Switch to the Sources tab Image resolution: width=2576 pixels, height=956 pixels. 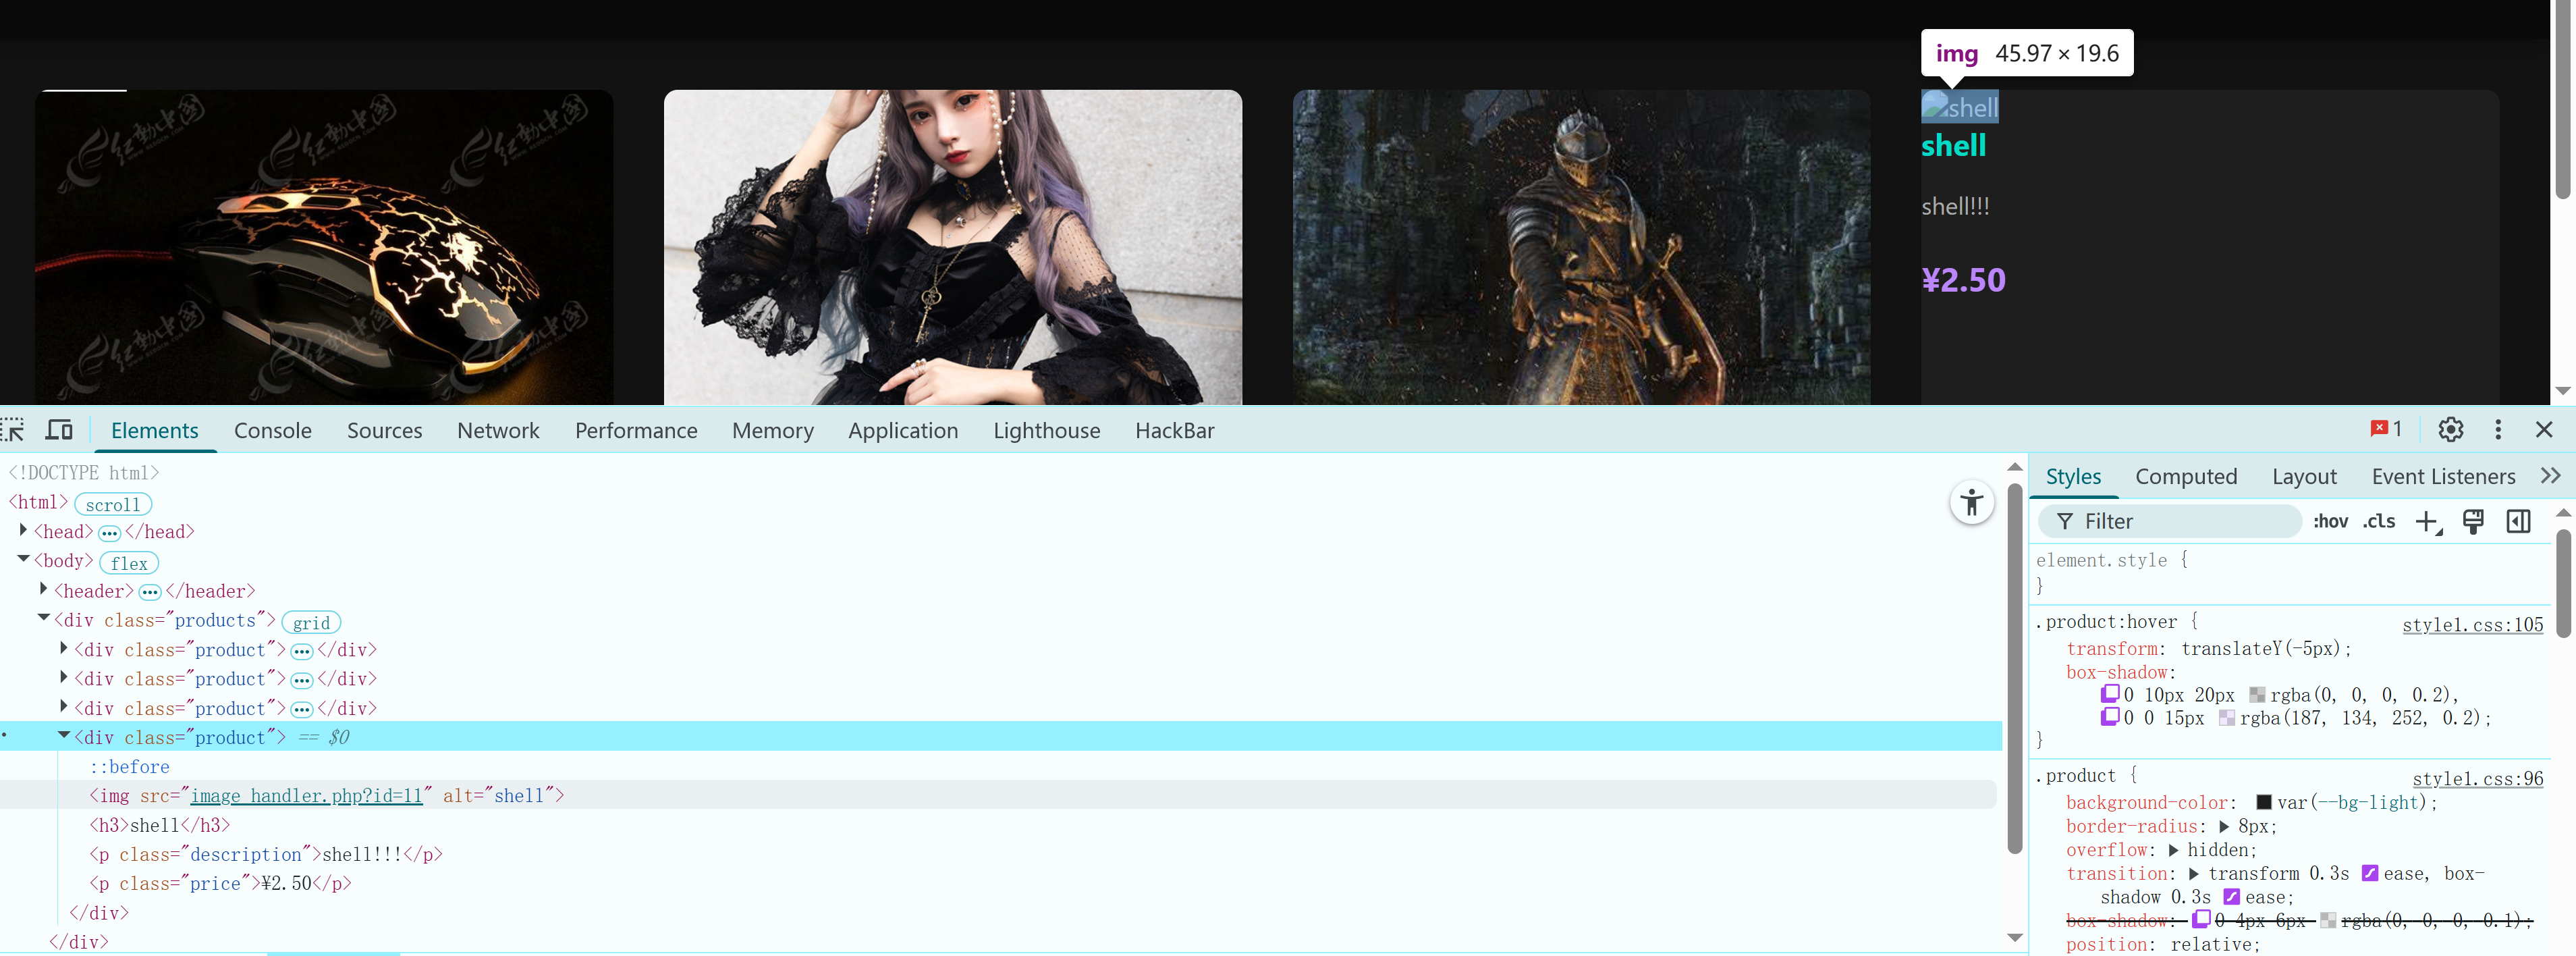(x=384, y=431)
